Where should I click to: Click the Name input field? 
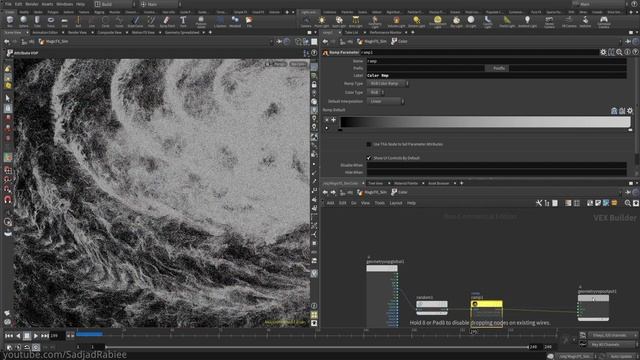point(496,61)
